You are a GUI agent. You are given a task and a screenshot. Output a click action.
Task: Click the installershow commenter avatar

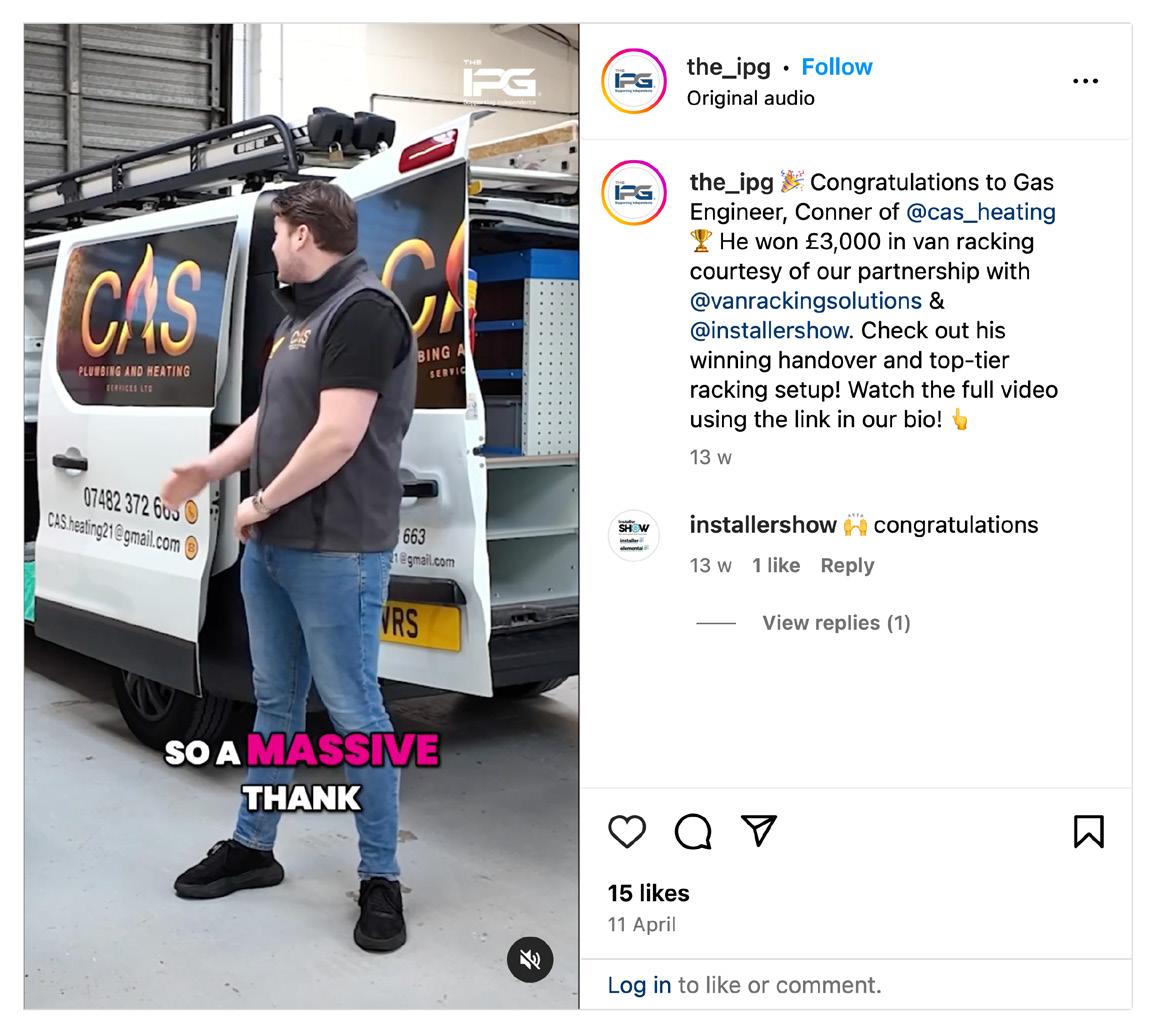(634, 536)
